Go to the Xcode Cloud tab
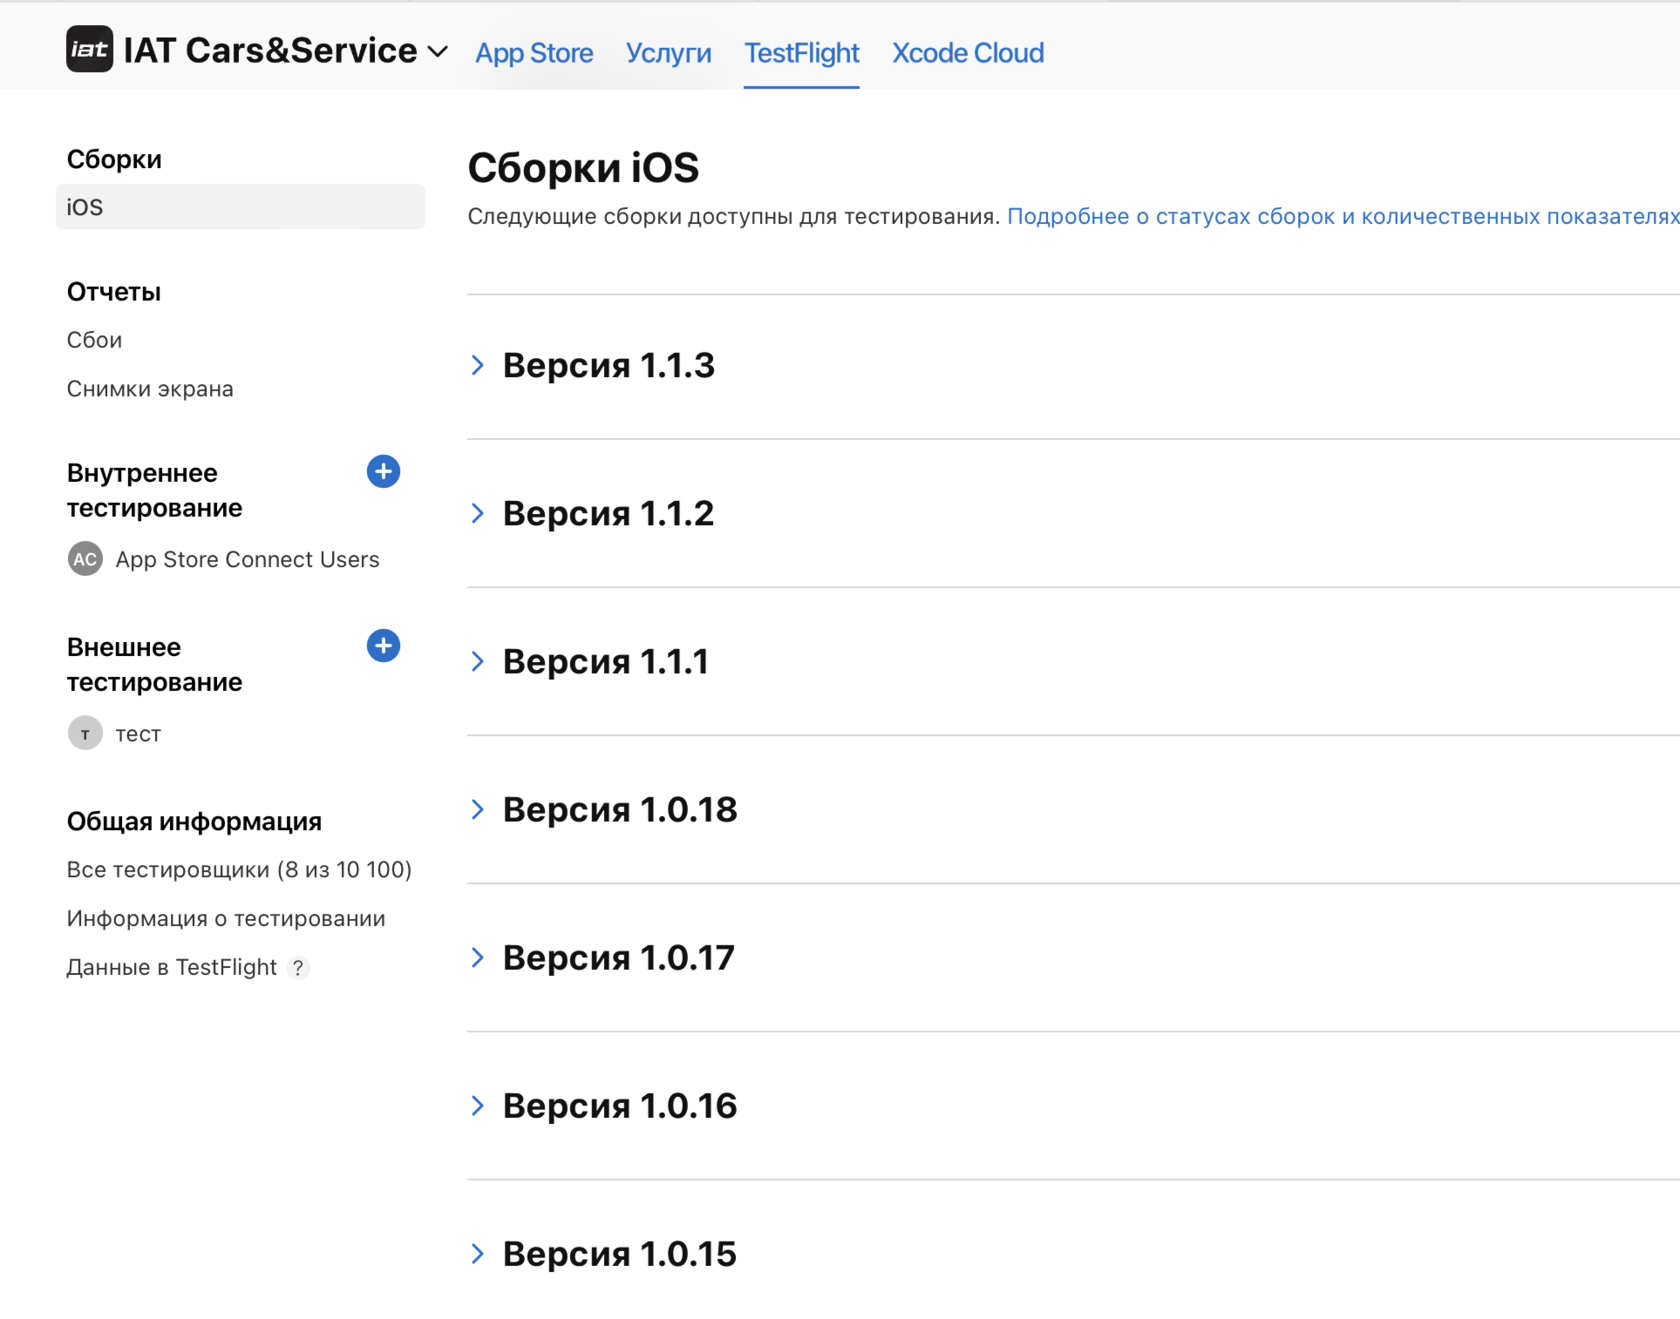 point(967,53)
